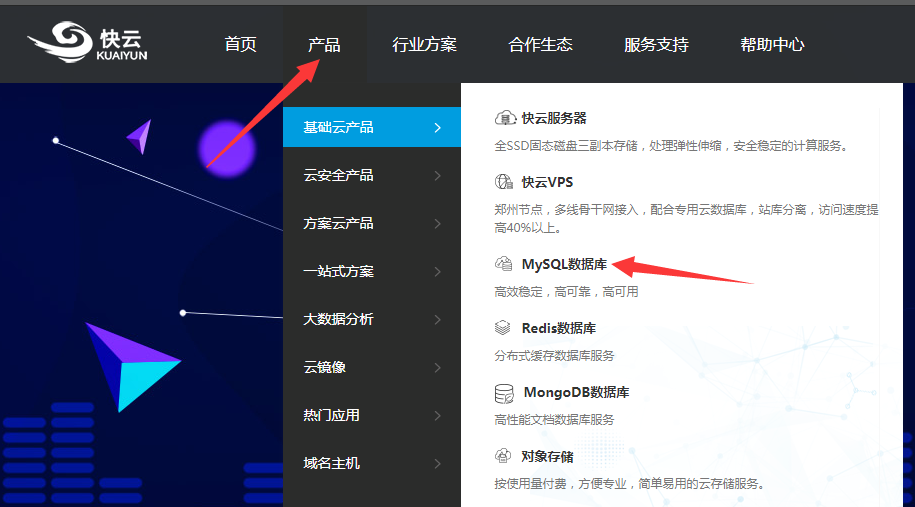This screenshot has height=507, width=915.
Task: Click the 对象存储 storage icon
Action: click(504, 456)
